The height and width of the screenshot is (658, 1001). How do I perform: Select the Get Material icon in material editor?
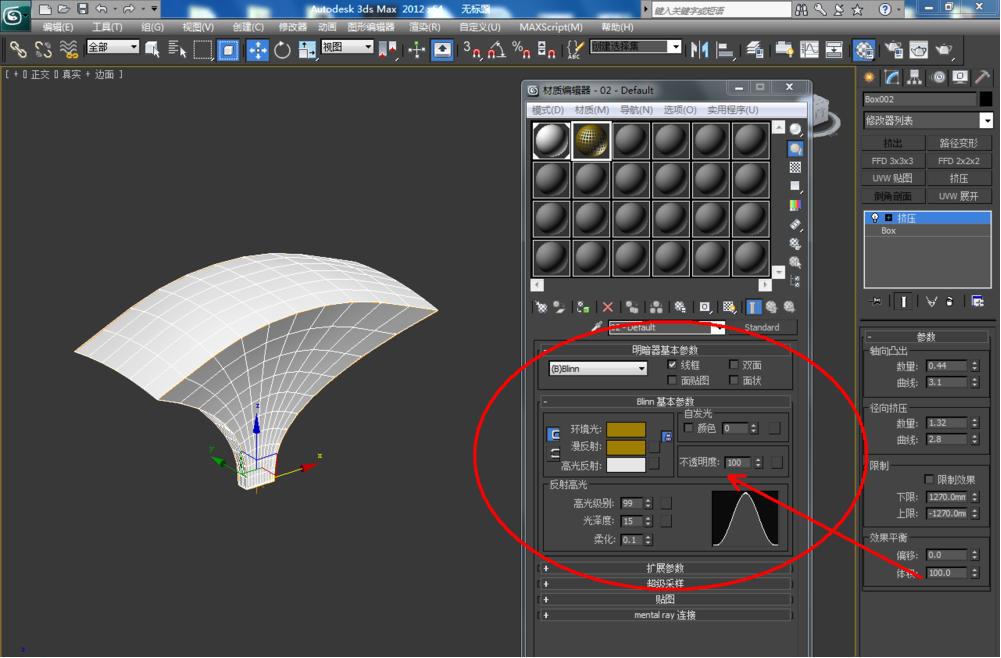point(541,307)
